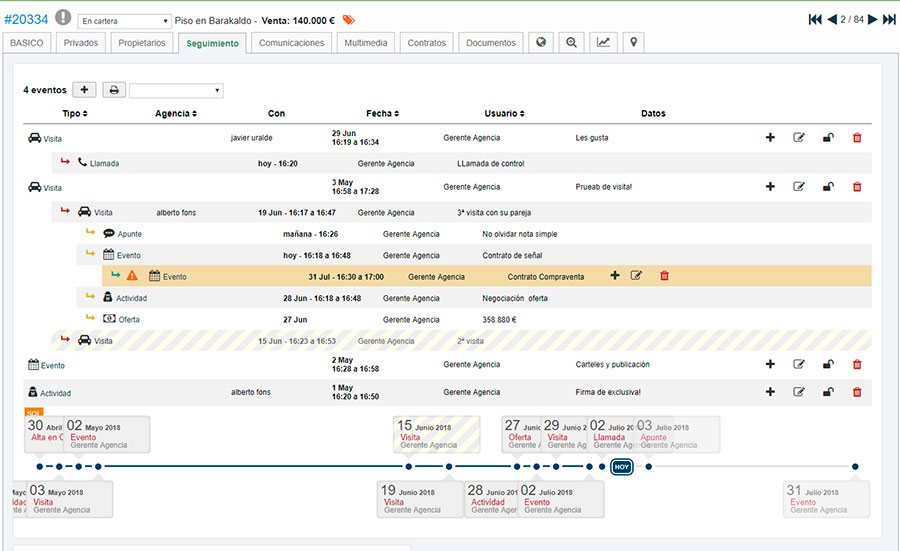Print the events list
The image size is (900, 551).
(x=114, y=90)
